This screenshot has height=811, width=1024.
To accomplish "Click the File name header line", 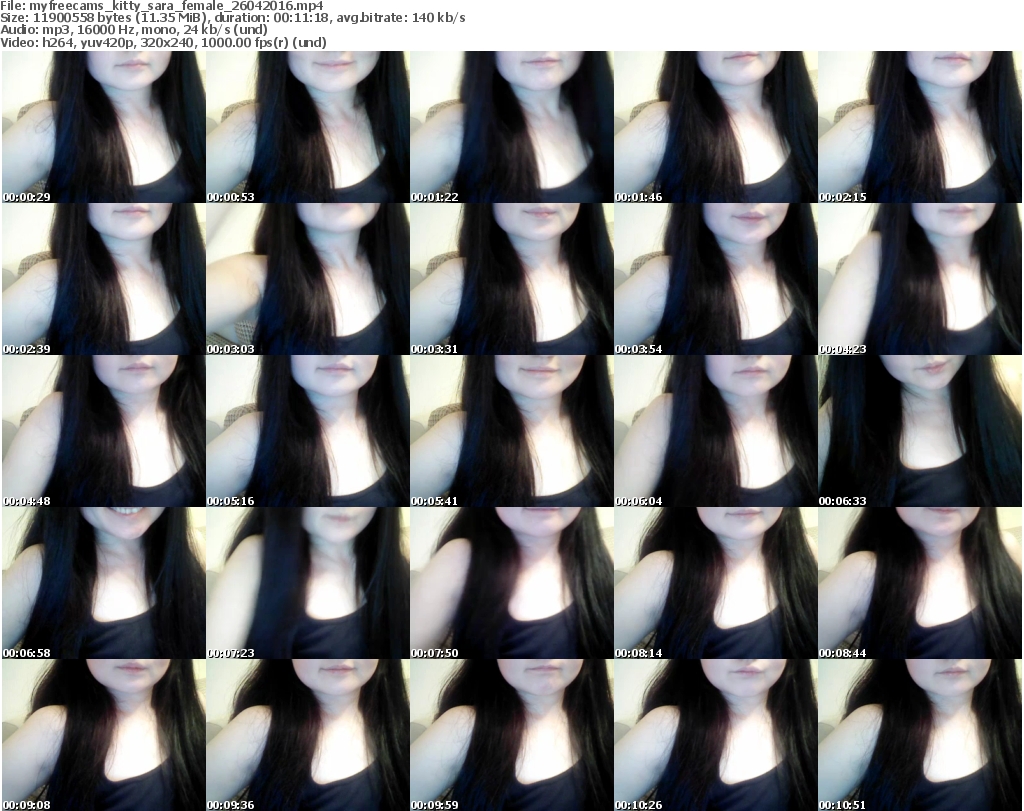I will tap(162, 6).
